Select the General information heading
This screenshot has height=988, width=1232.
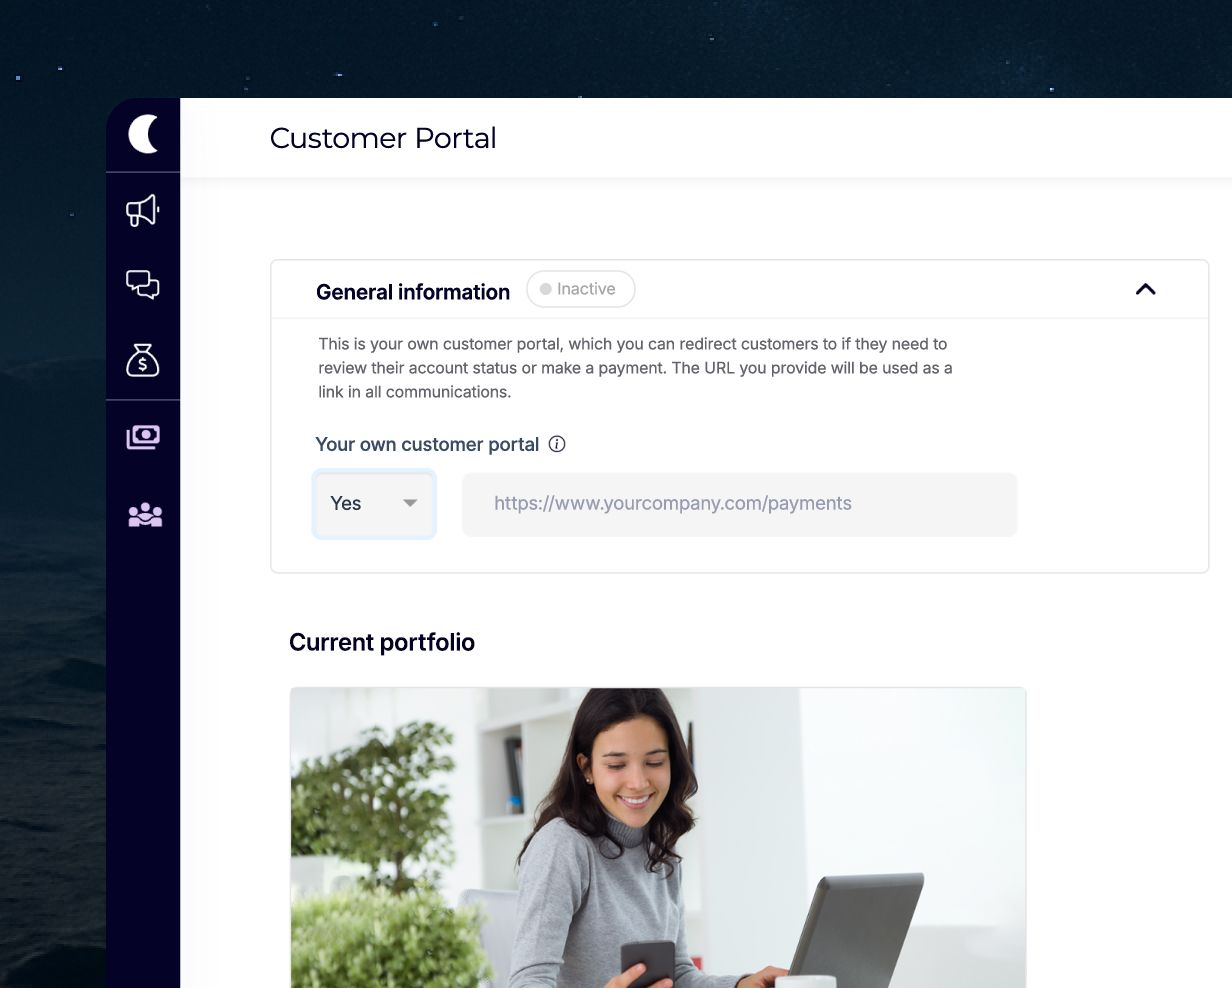(x=413, y=292)
